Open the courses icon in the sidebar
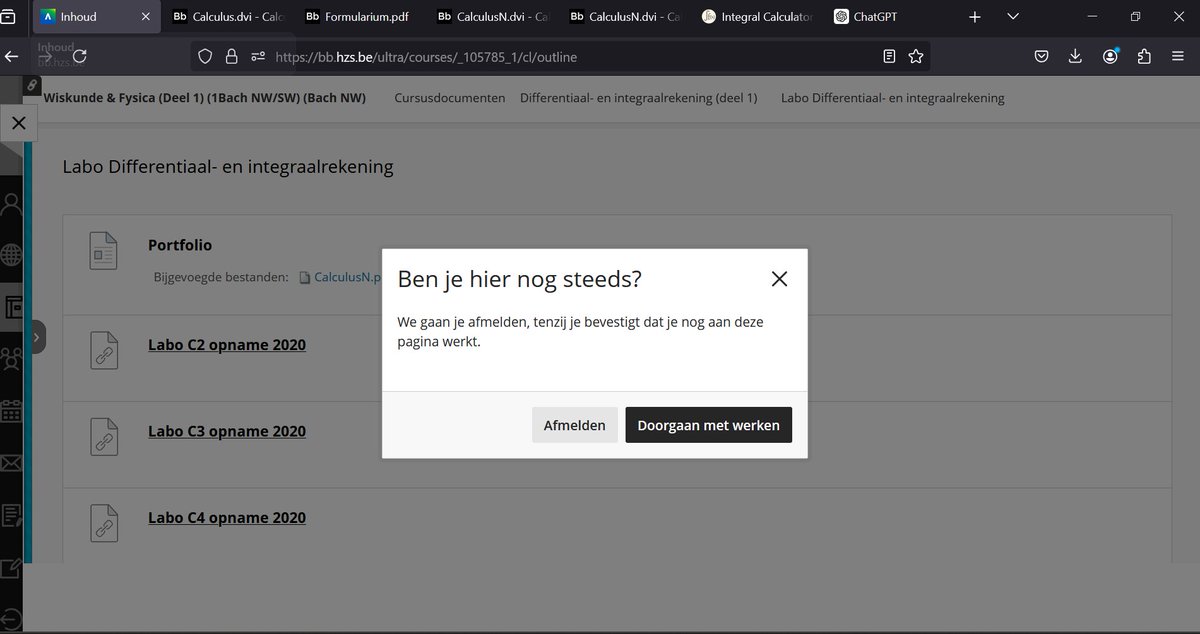 (x=11, y=307)
